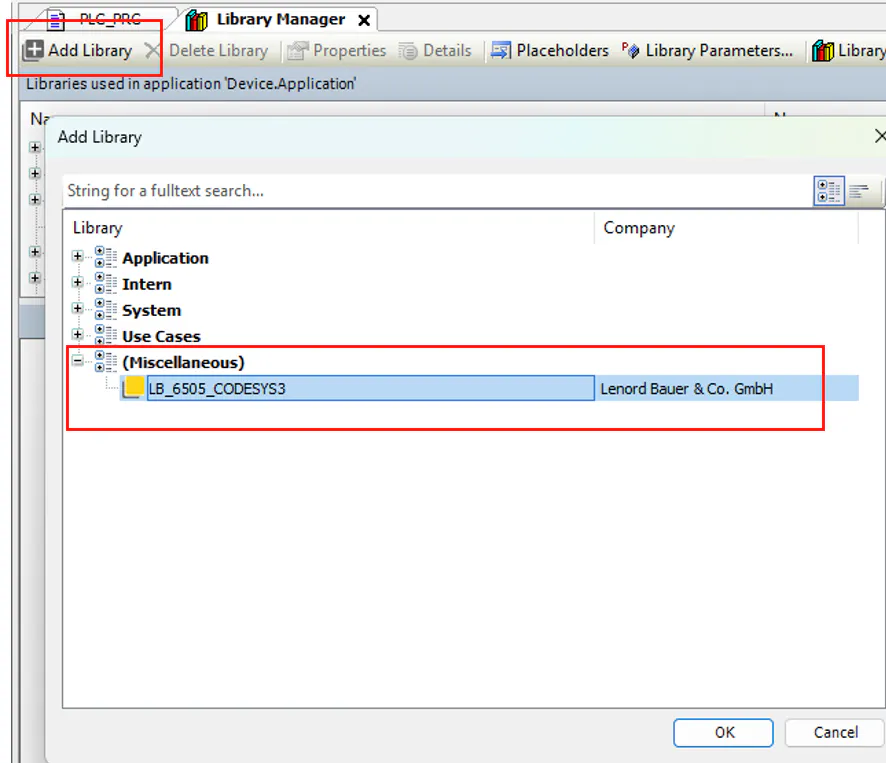
Task: Cancel the Add Library dialog
Action: tap(835, 732)
